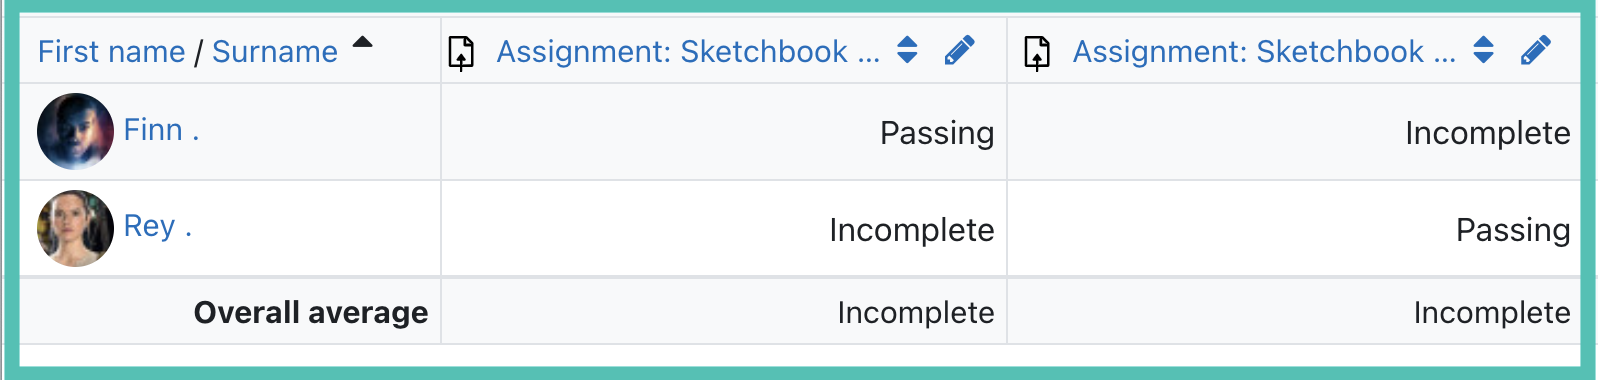Click first Sketchbook column pencil edit icon
Image resolution: width=1598 pixels, height=380 pixels.
[959, 50]
